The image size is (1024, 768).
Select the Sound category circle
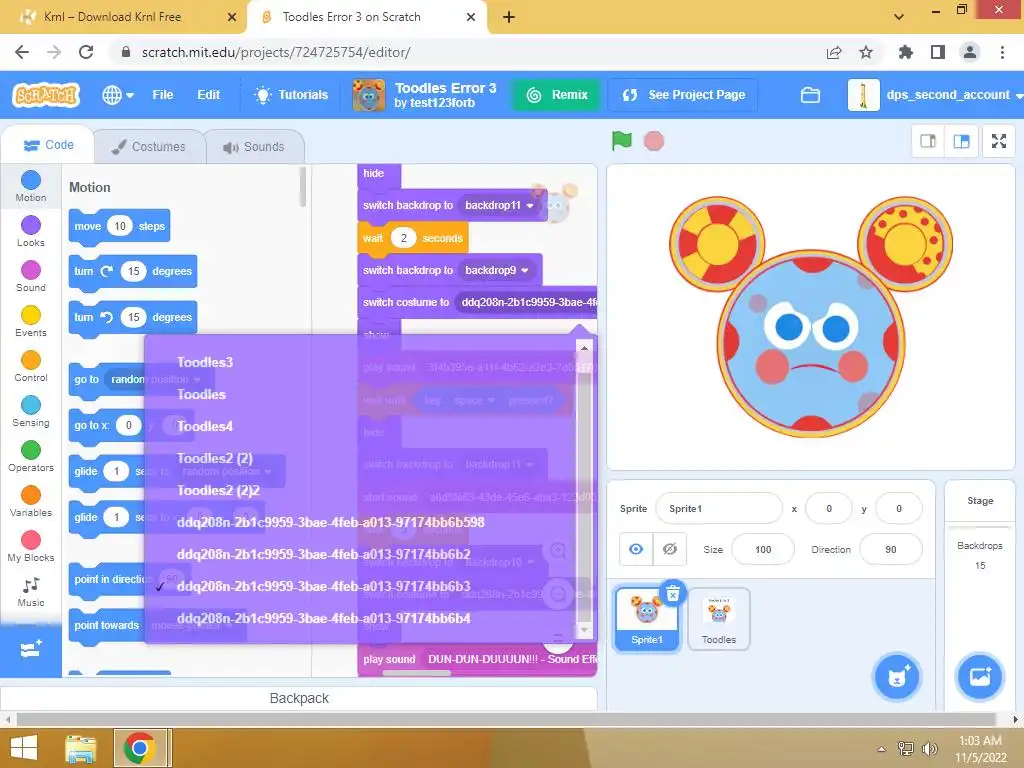click(x=31, y=270)
